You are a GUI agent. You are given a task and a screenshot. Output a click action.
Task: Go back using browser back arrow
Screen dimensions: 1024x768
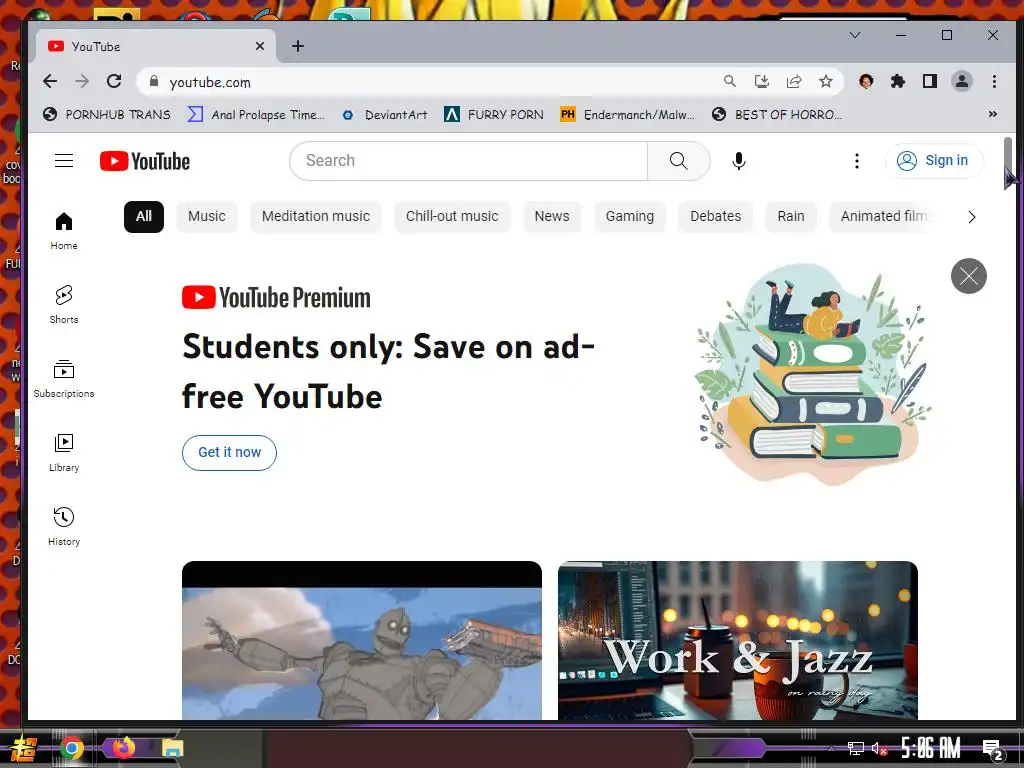tap(50, 82)
